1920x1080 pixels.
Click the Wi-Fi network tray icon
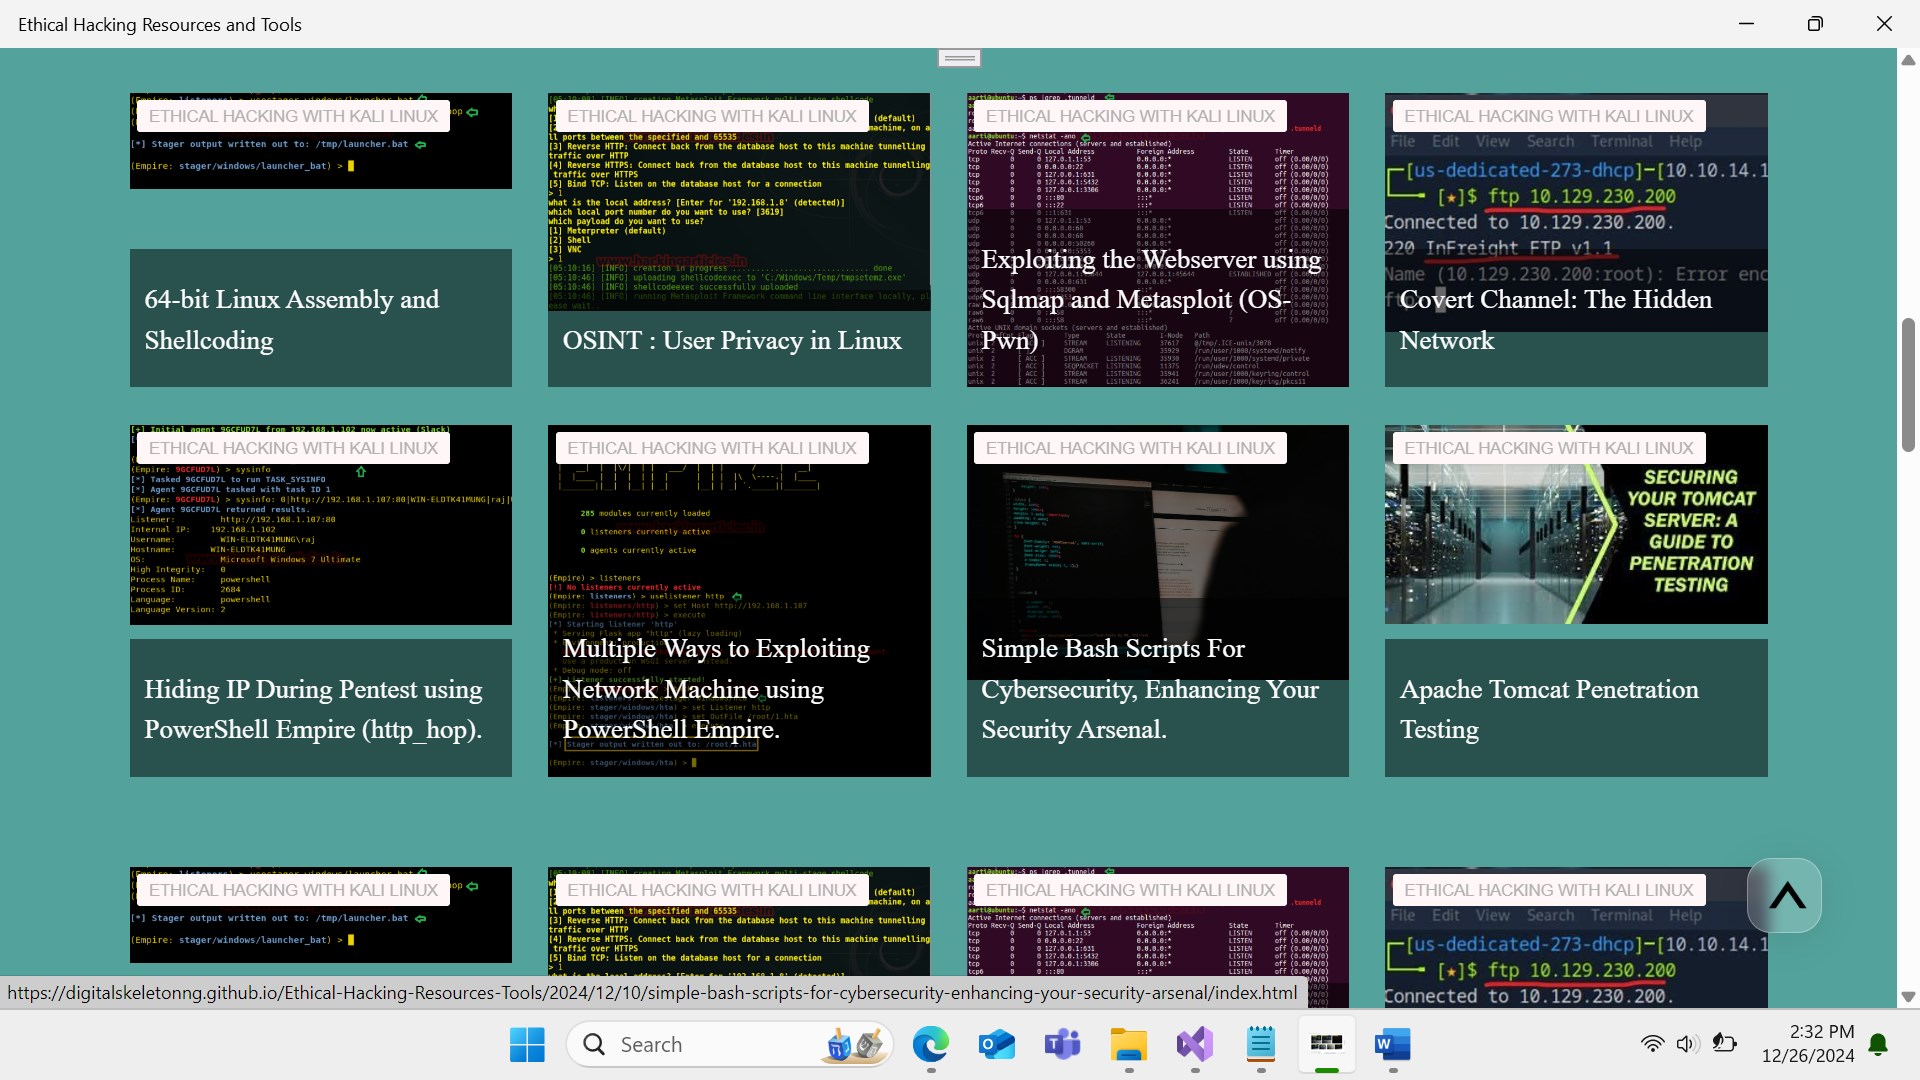1652,1044
